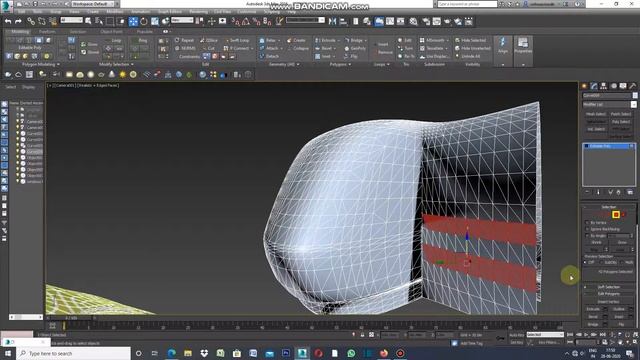Open the Select tab in Scene Explorer
Screen dimensions: 640x360
(11, 87)
